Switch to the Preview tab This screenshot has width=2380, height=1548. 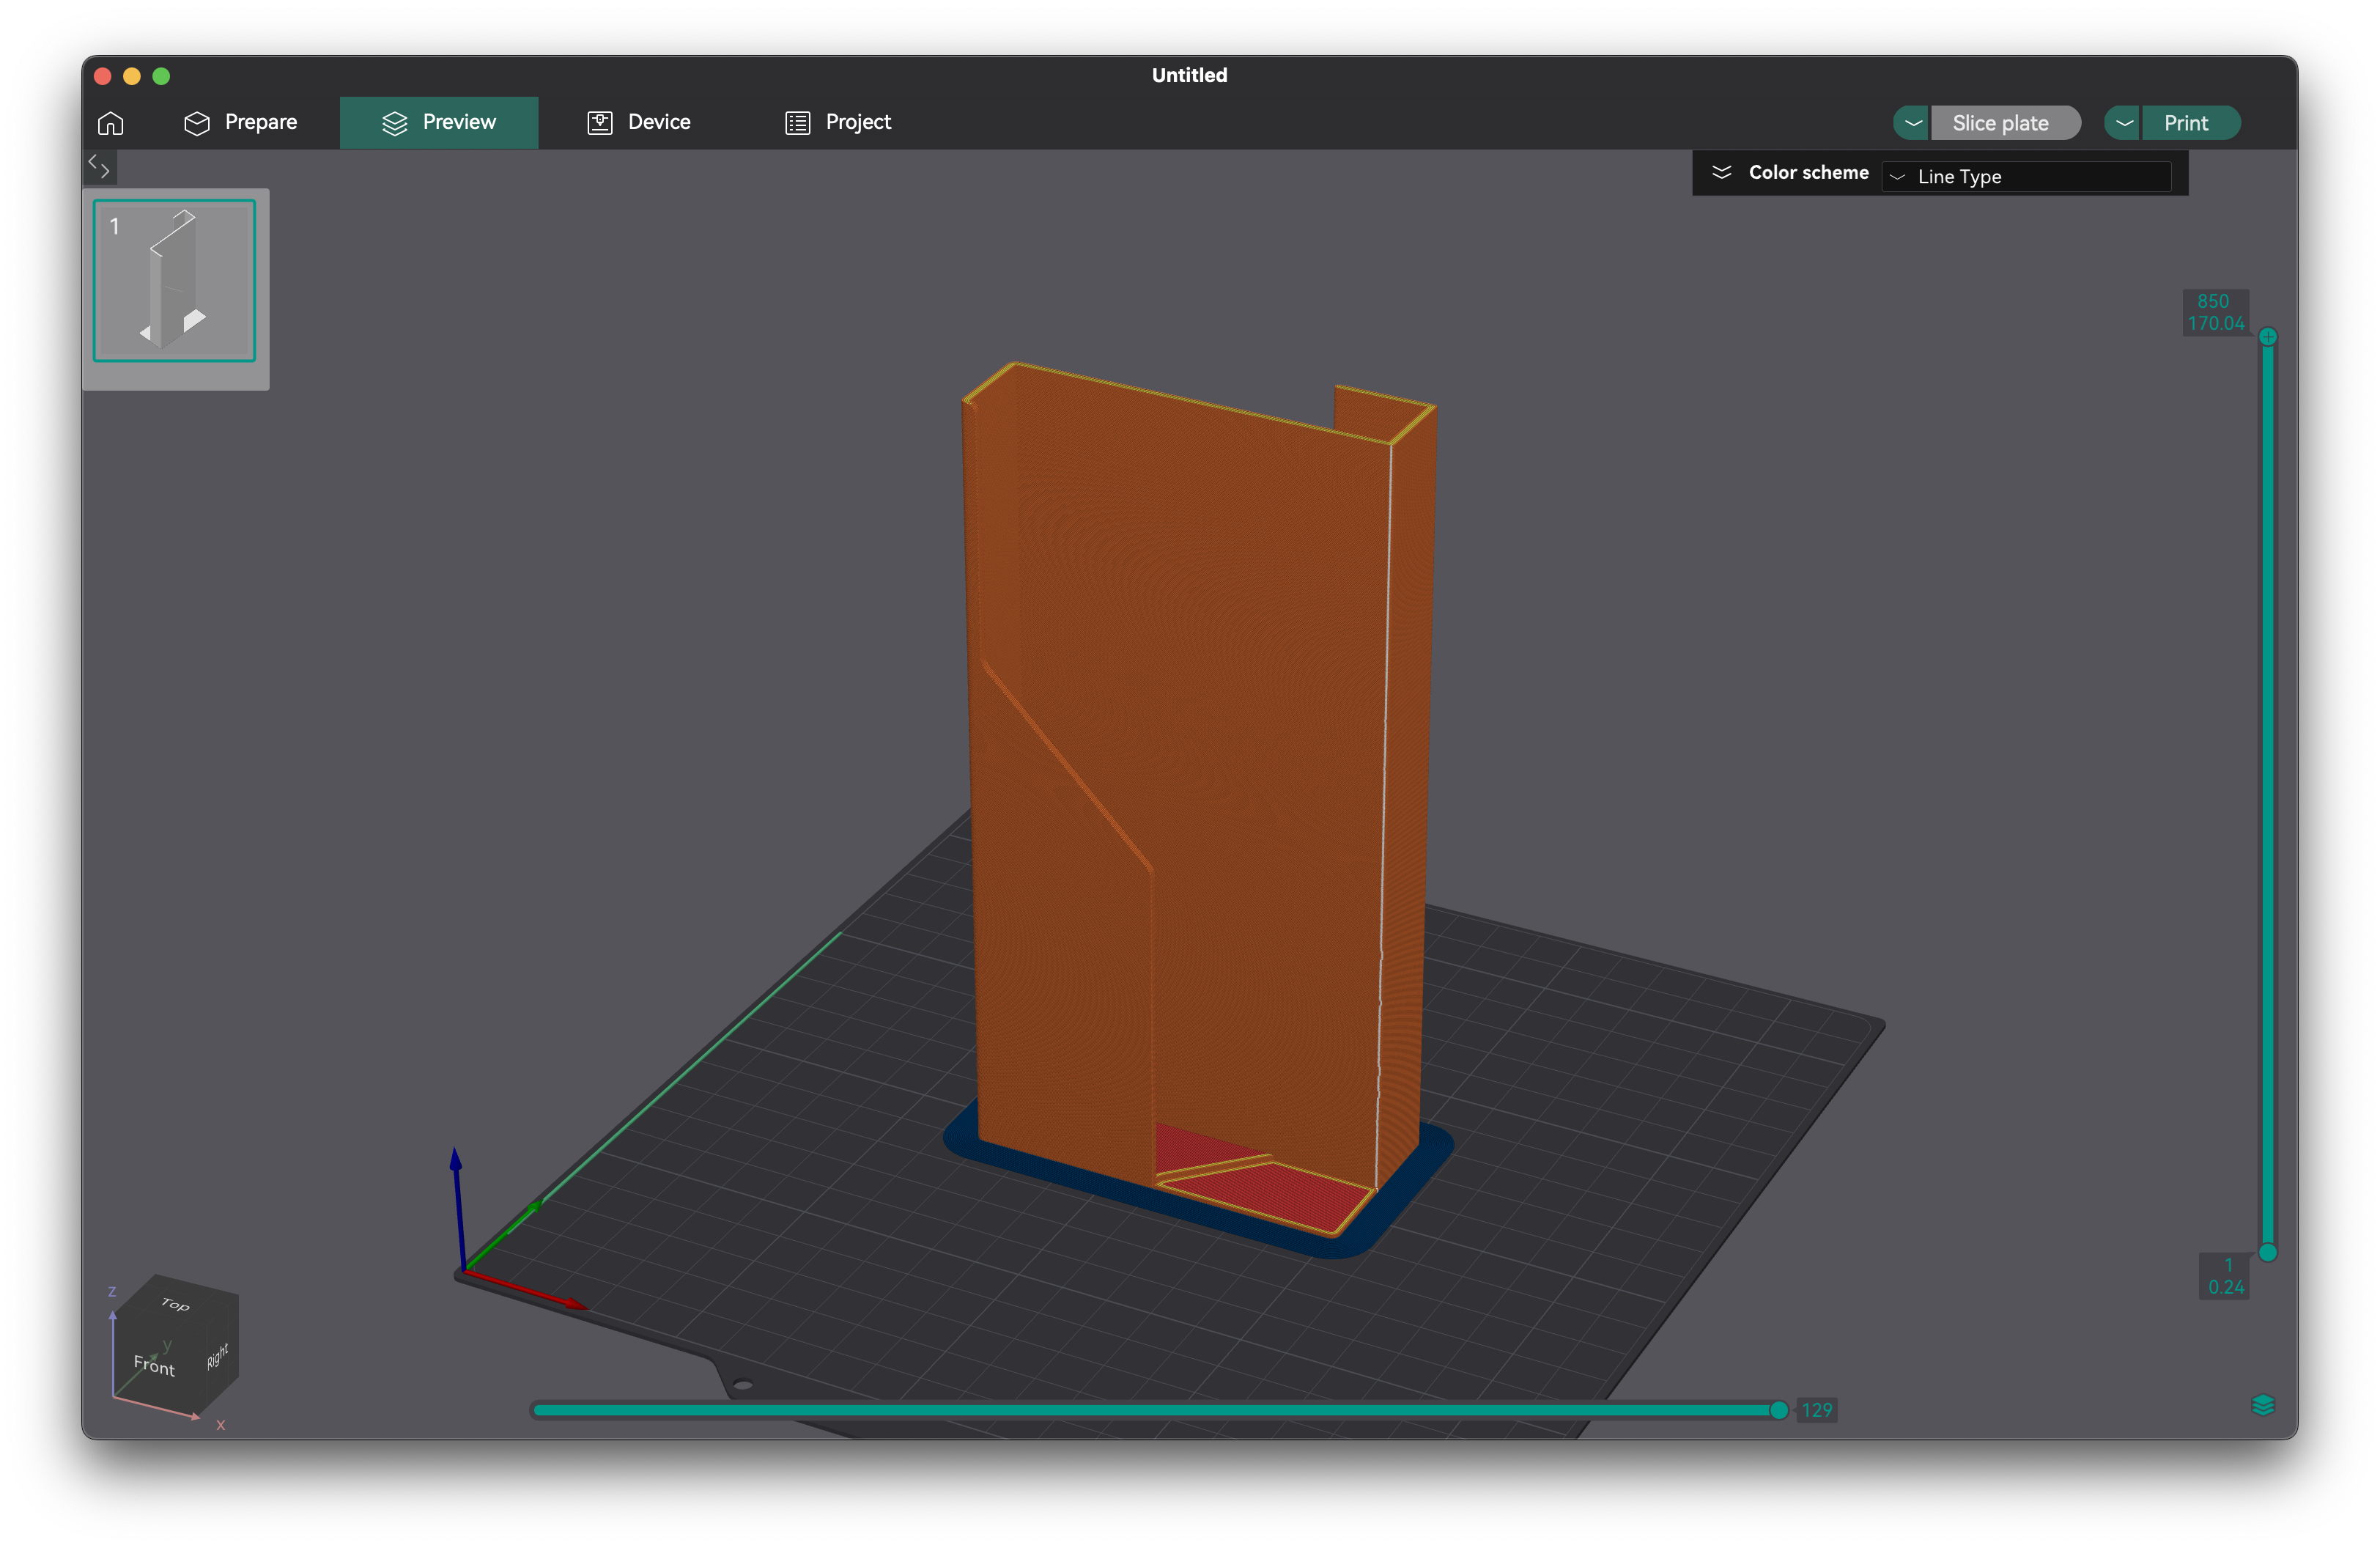click(439, 122)
